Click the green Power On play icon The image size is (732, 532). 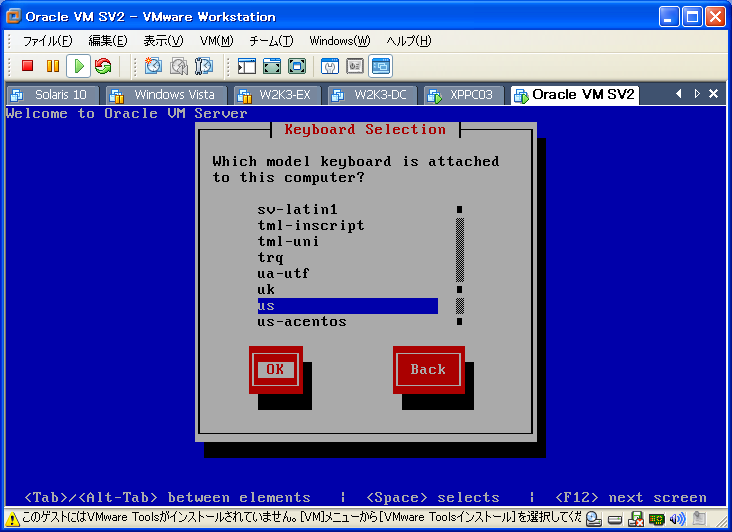coord(78,66)
